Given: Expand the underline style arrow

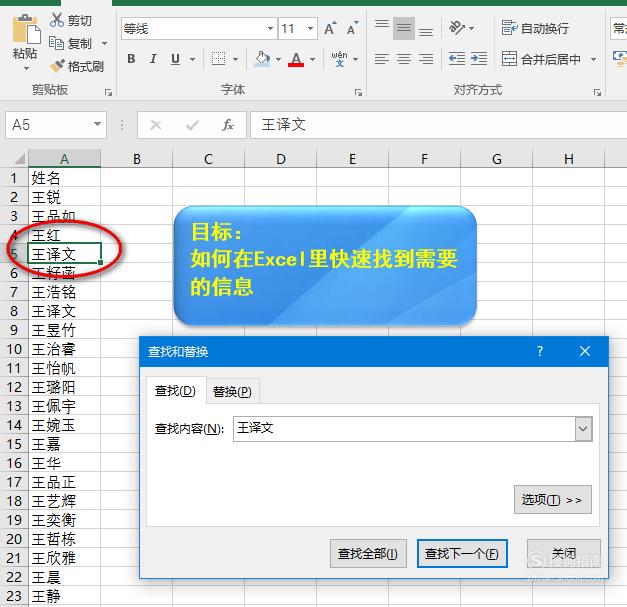Looking at the screenshot, I should tap(192, 59).
